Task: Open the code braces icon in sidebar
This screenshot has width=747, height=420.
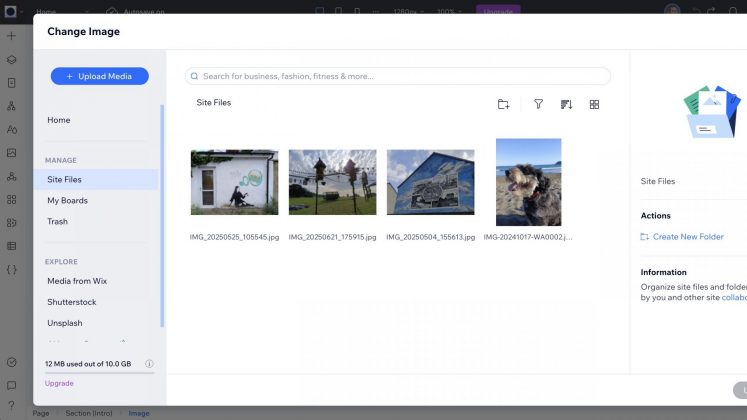Action: tap(12, 269)
